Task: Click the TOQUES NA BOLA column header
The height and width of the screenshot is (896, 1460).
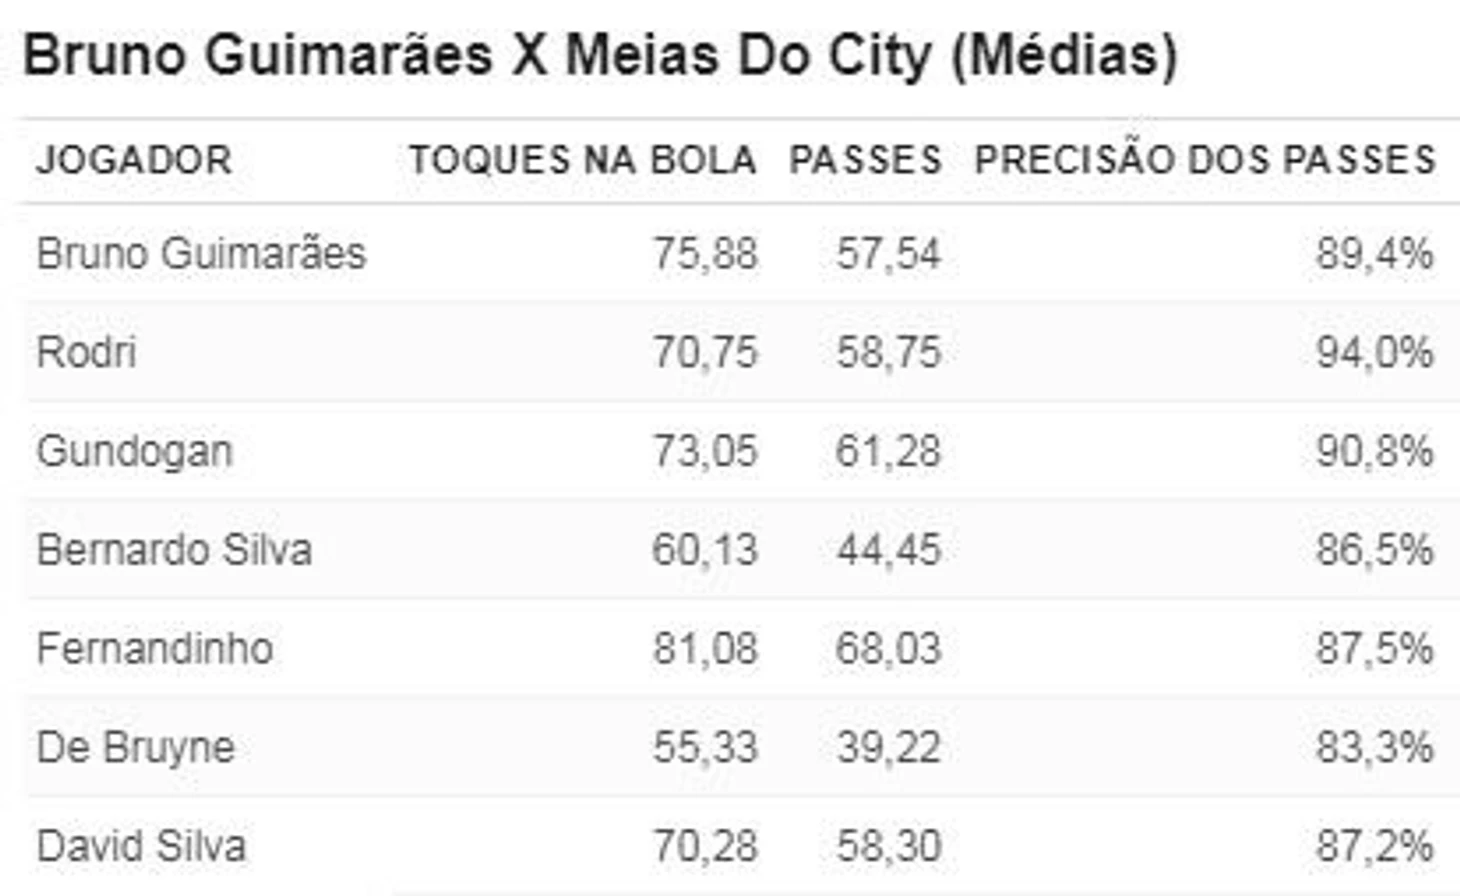Action: tap(582, 160)
